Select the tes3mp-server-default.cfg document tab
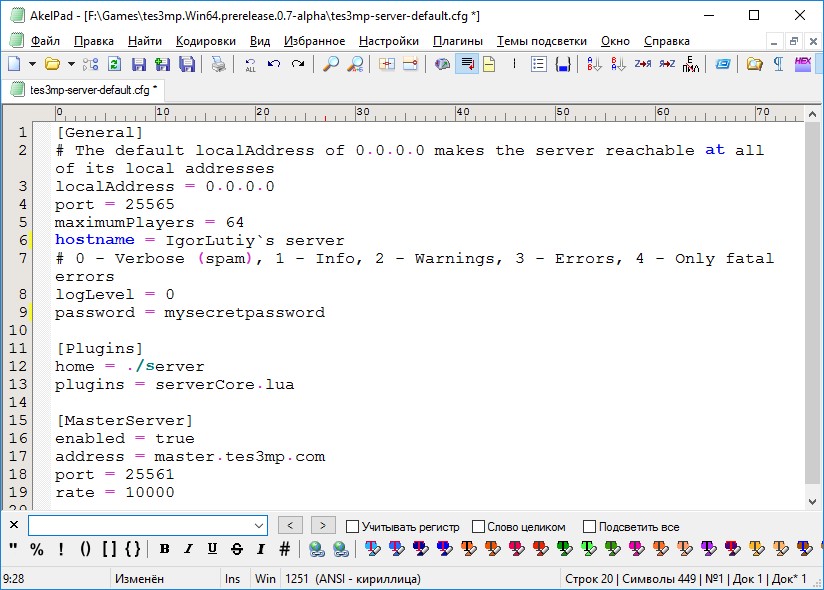824x590 pixels. point(84,90)
